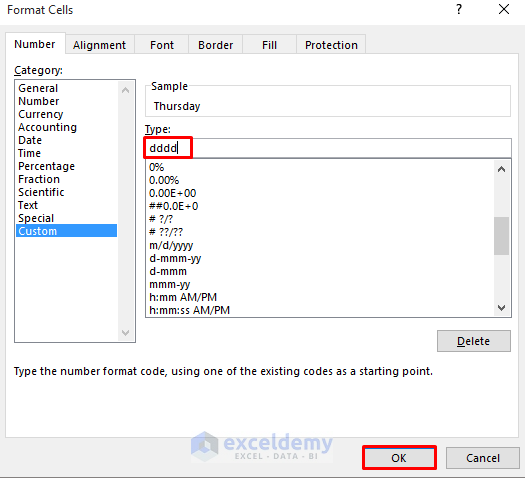Close the Format Cells dialog

pos(504,9)
